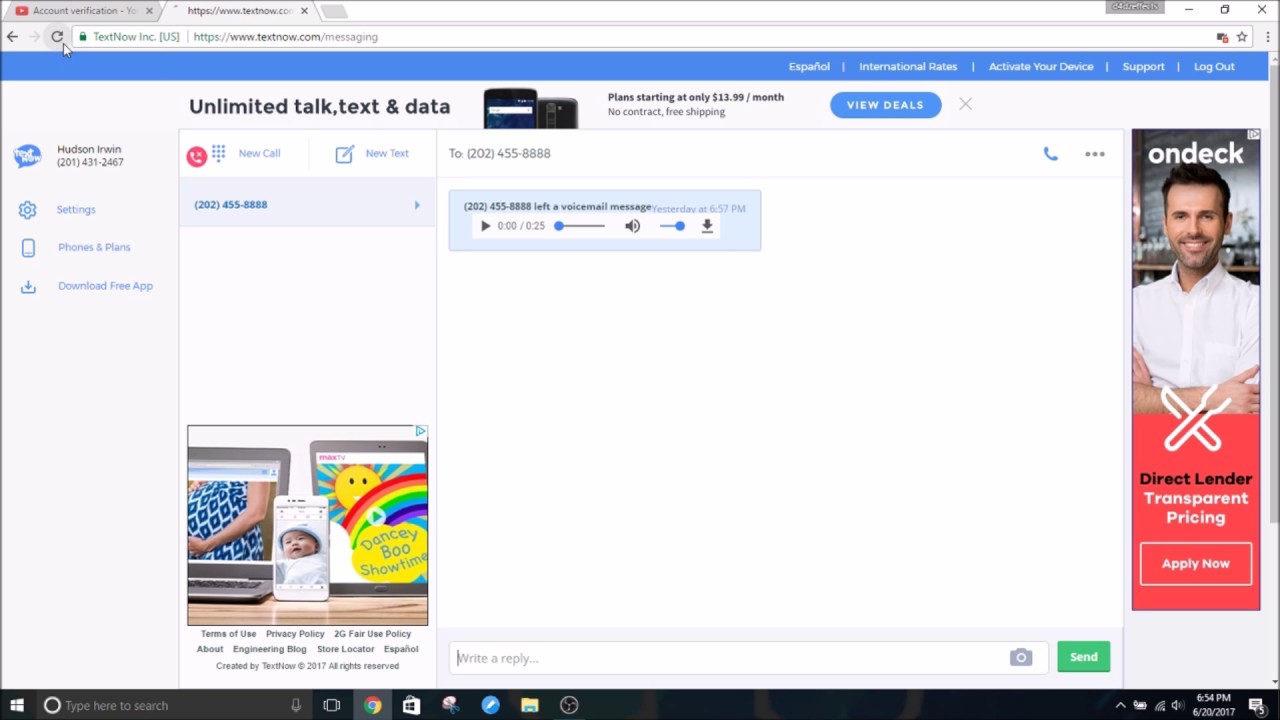Click the red missed call icon

(x=196, y=156)
